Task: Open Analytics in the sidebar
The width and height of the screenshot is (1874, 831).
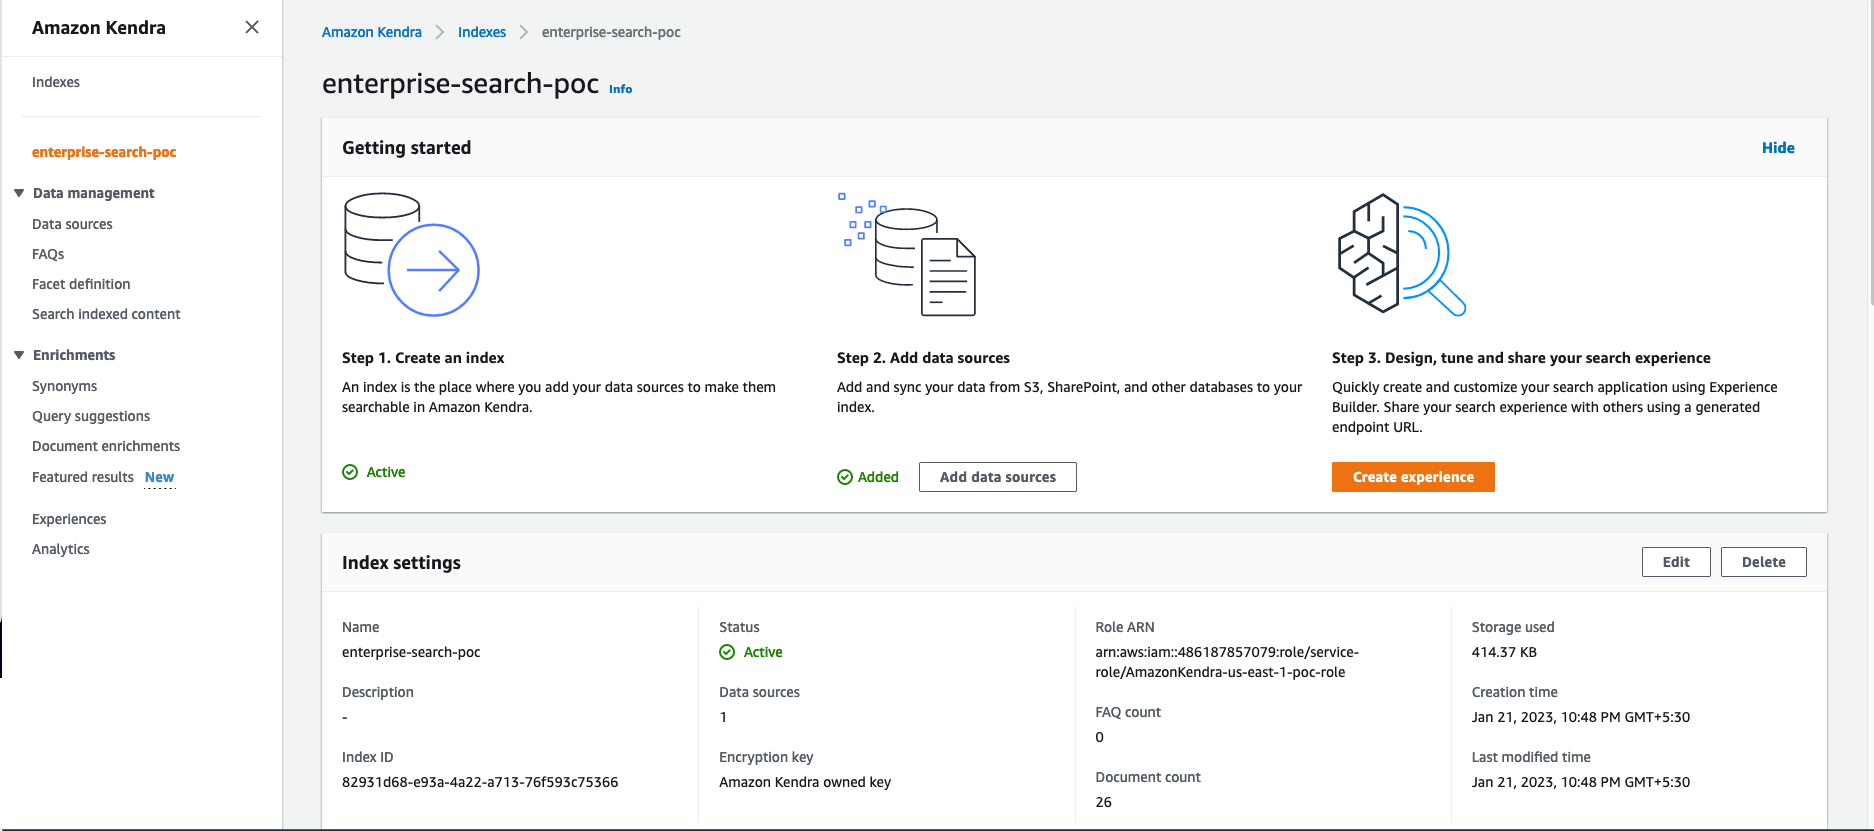Action: coord(61,549)
